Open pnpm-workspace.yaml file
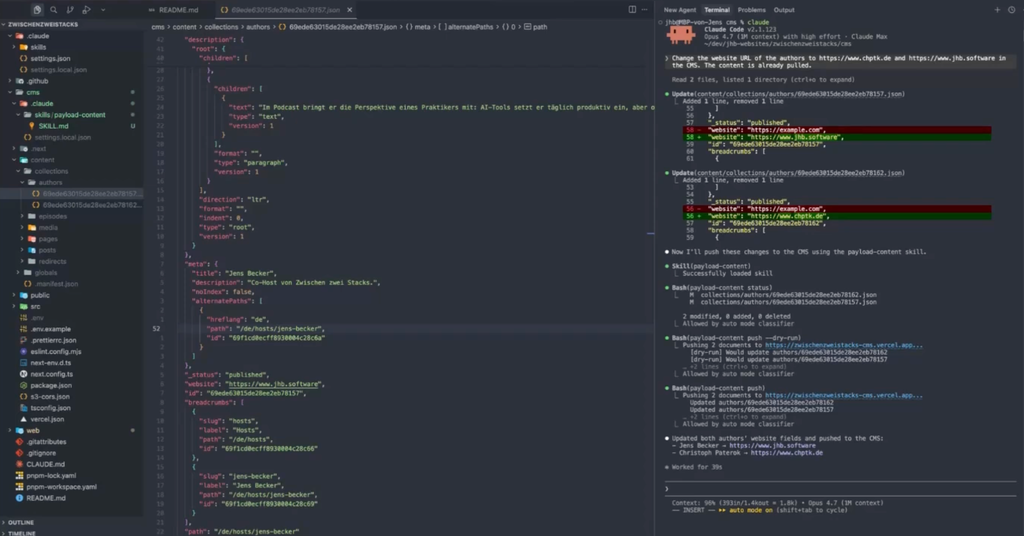 (61, 486)
